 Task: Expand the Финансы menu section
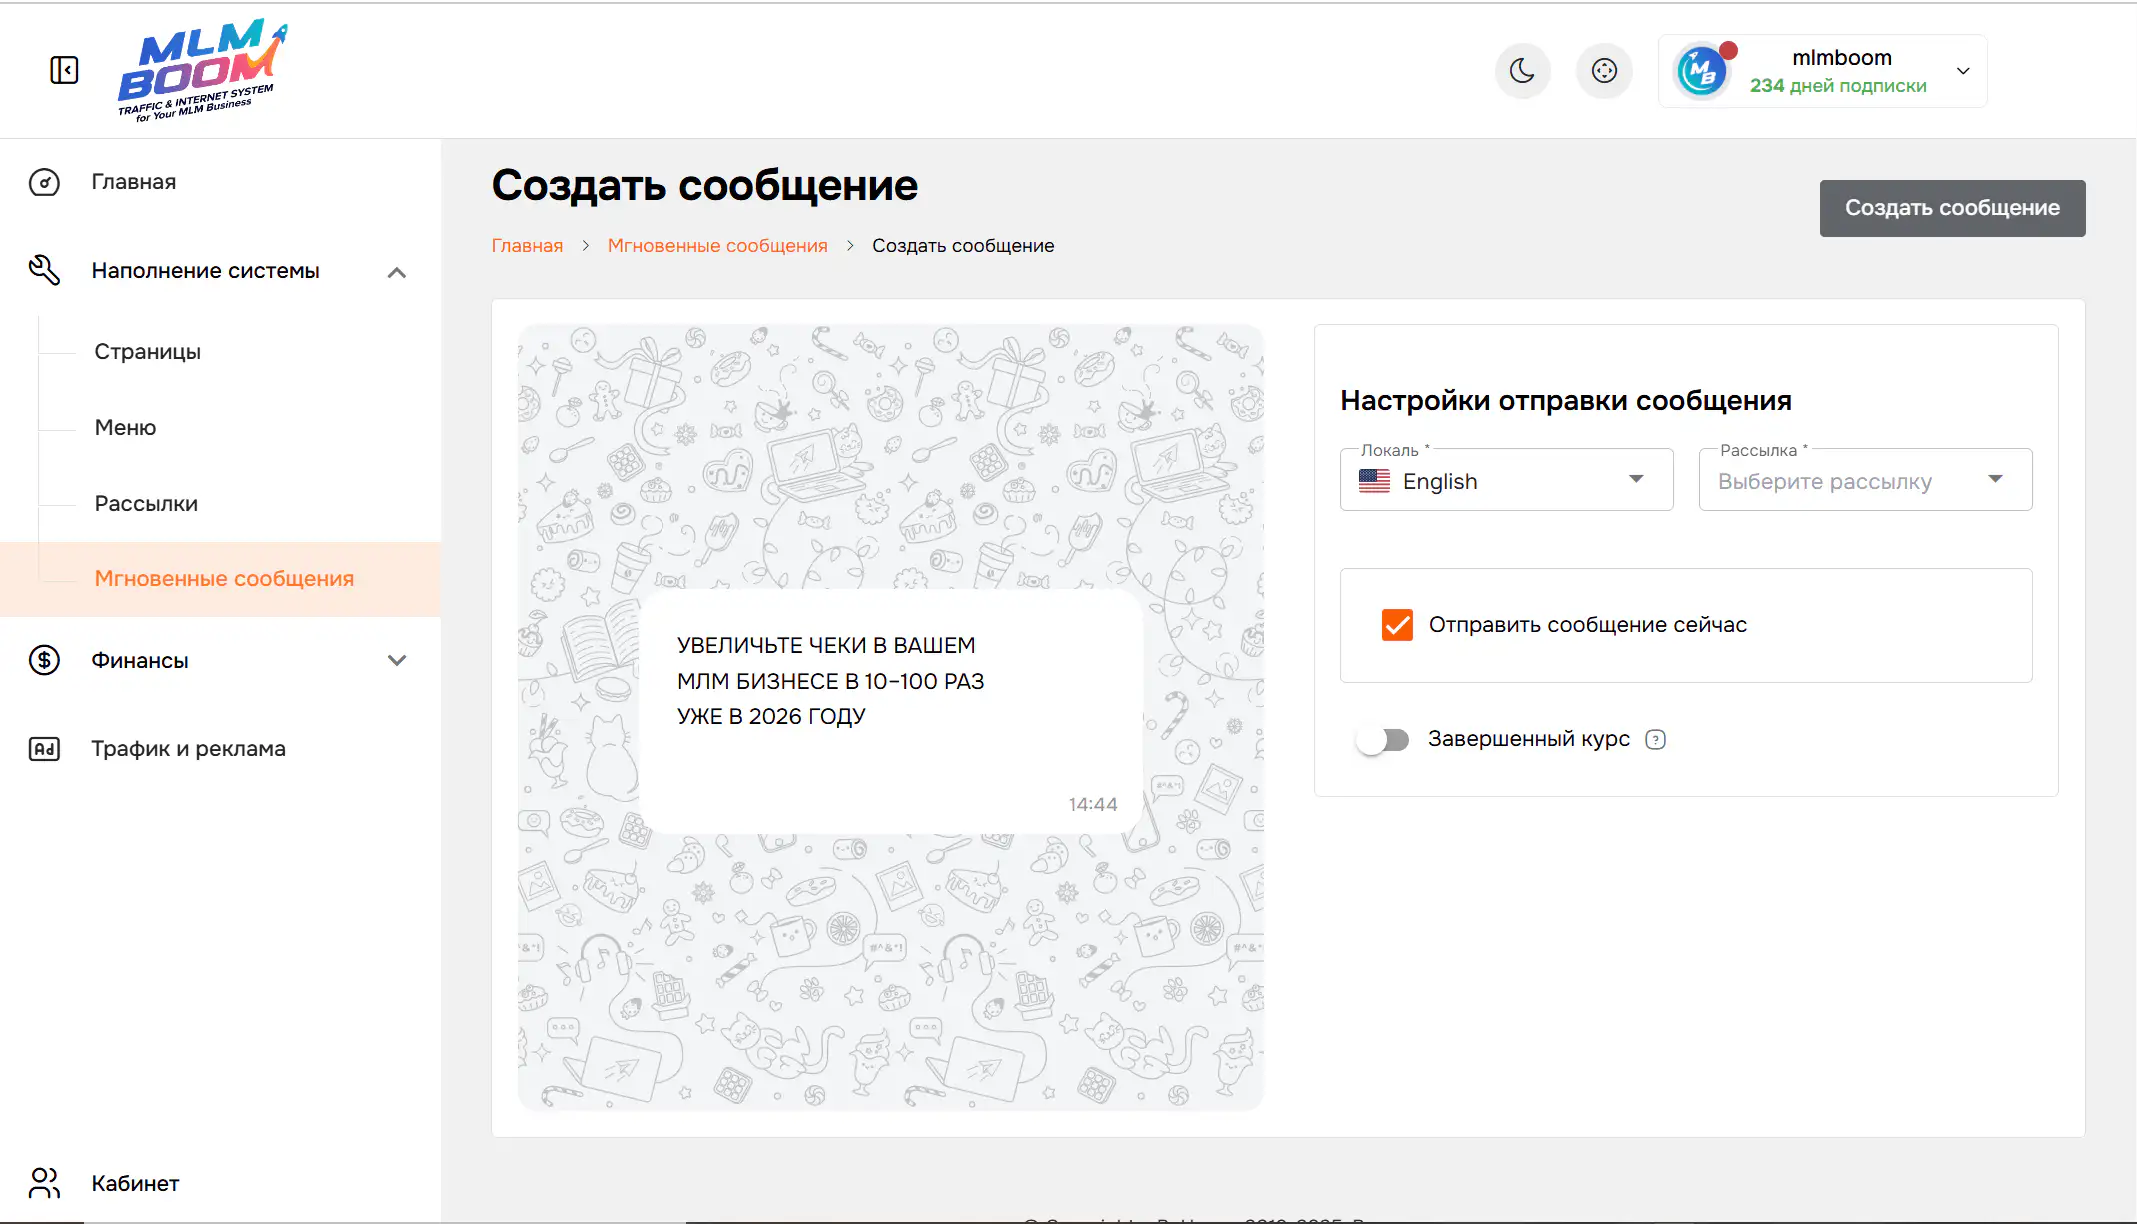tap(397, 660)
